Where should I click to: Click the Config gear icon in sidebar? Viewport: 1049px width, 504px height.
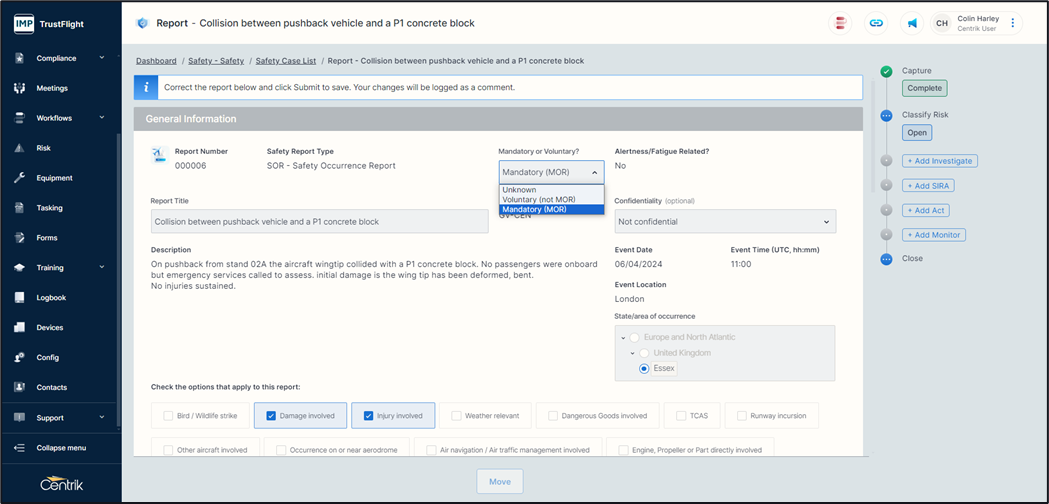[19, 358]
